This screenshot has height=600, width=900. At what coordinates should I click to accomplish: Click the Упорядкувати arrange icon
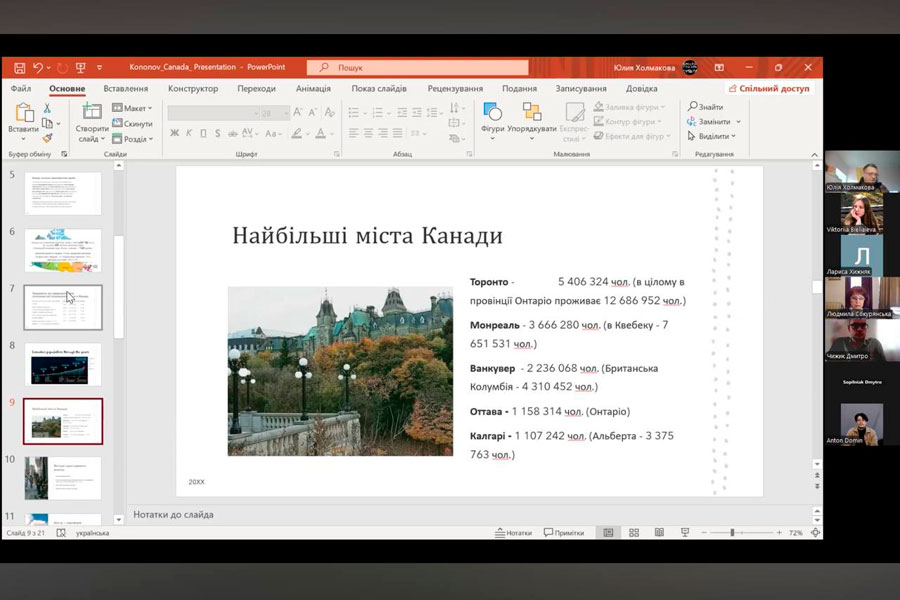[531, 117]
